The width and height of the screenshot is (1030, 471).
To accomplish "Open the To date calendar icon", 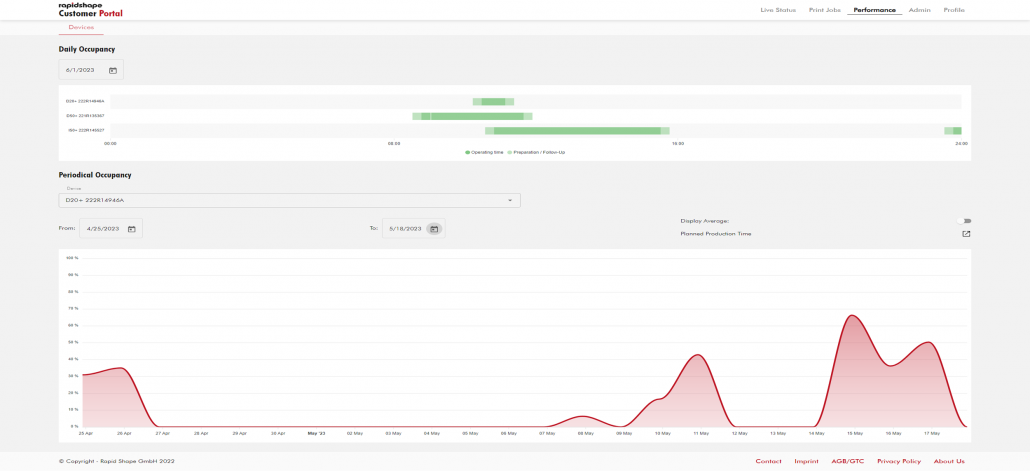I will coord(434,229).
